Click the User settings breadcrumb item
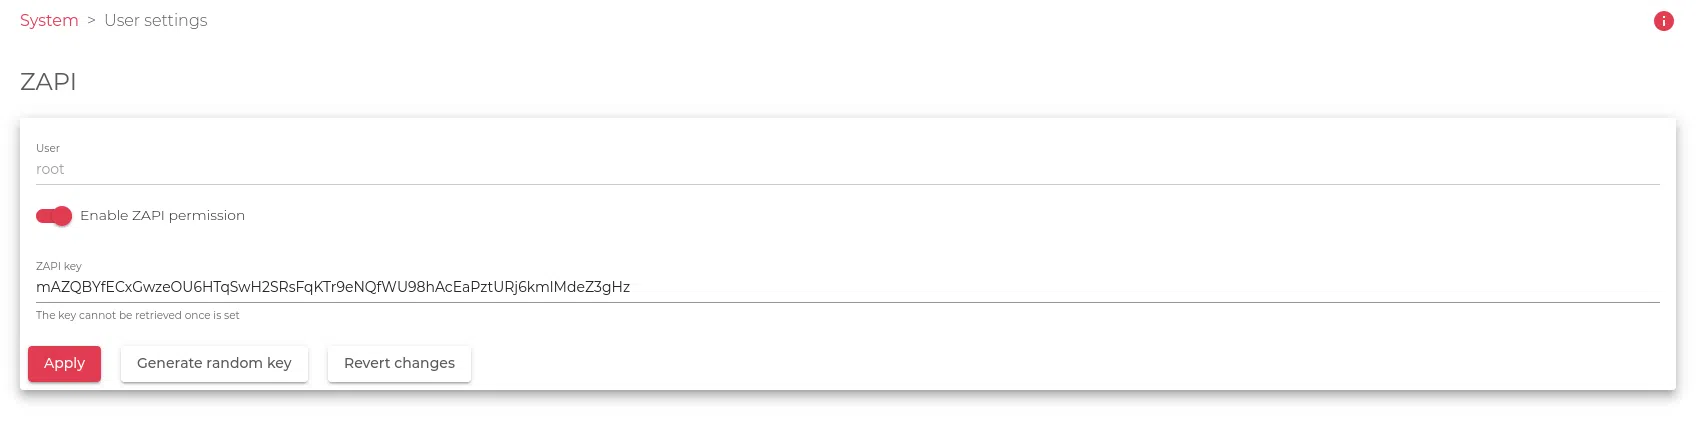Screen dimensions: 1698x425 [x=156, y=21]
